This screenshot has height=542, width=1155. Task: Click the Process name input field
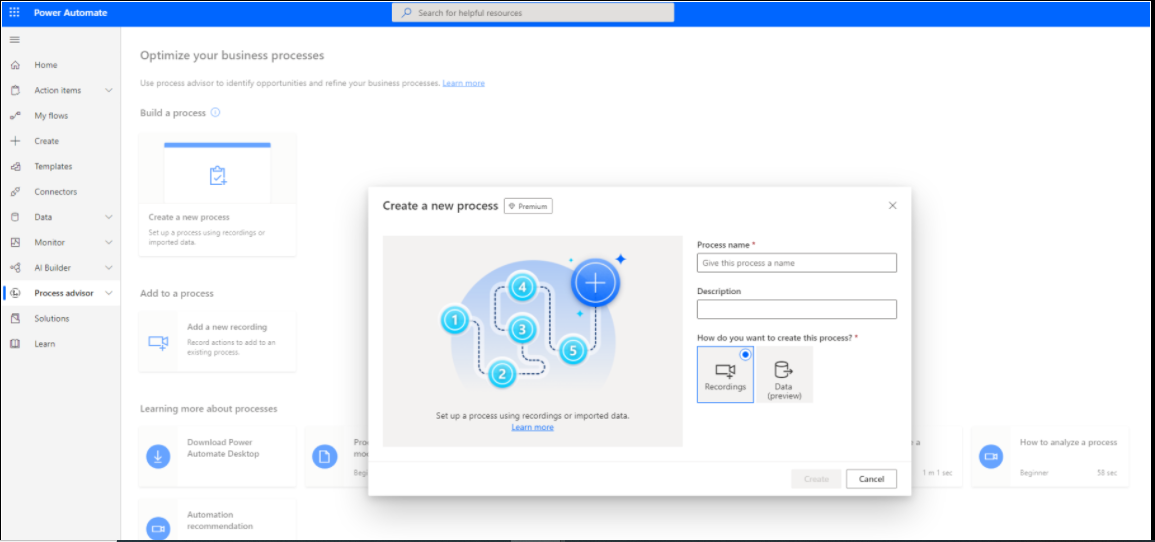pos(796,263)
